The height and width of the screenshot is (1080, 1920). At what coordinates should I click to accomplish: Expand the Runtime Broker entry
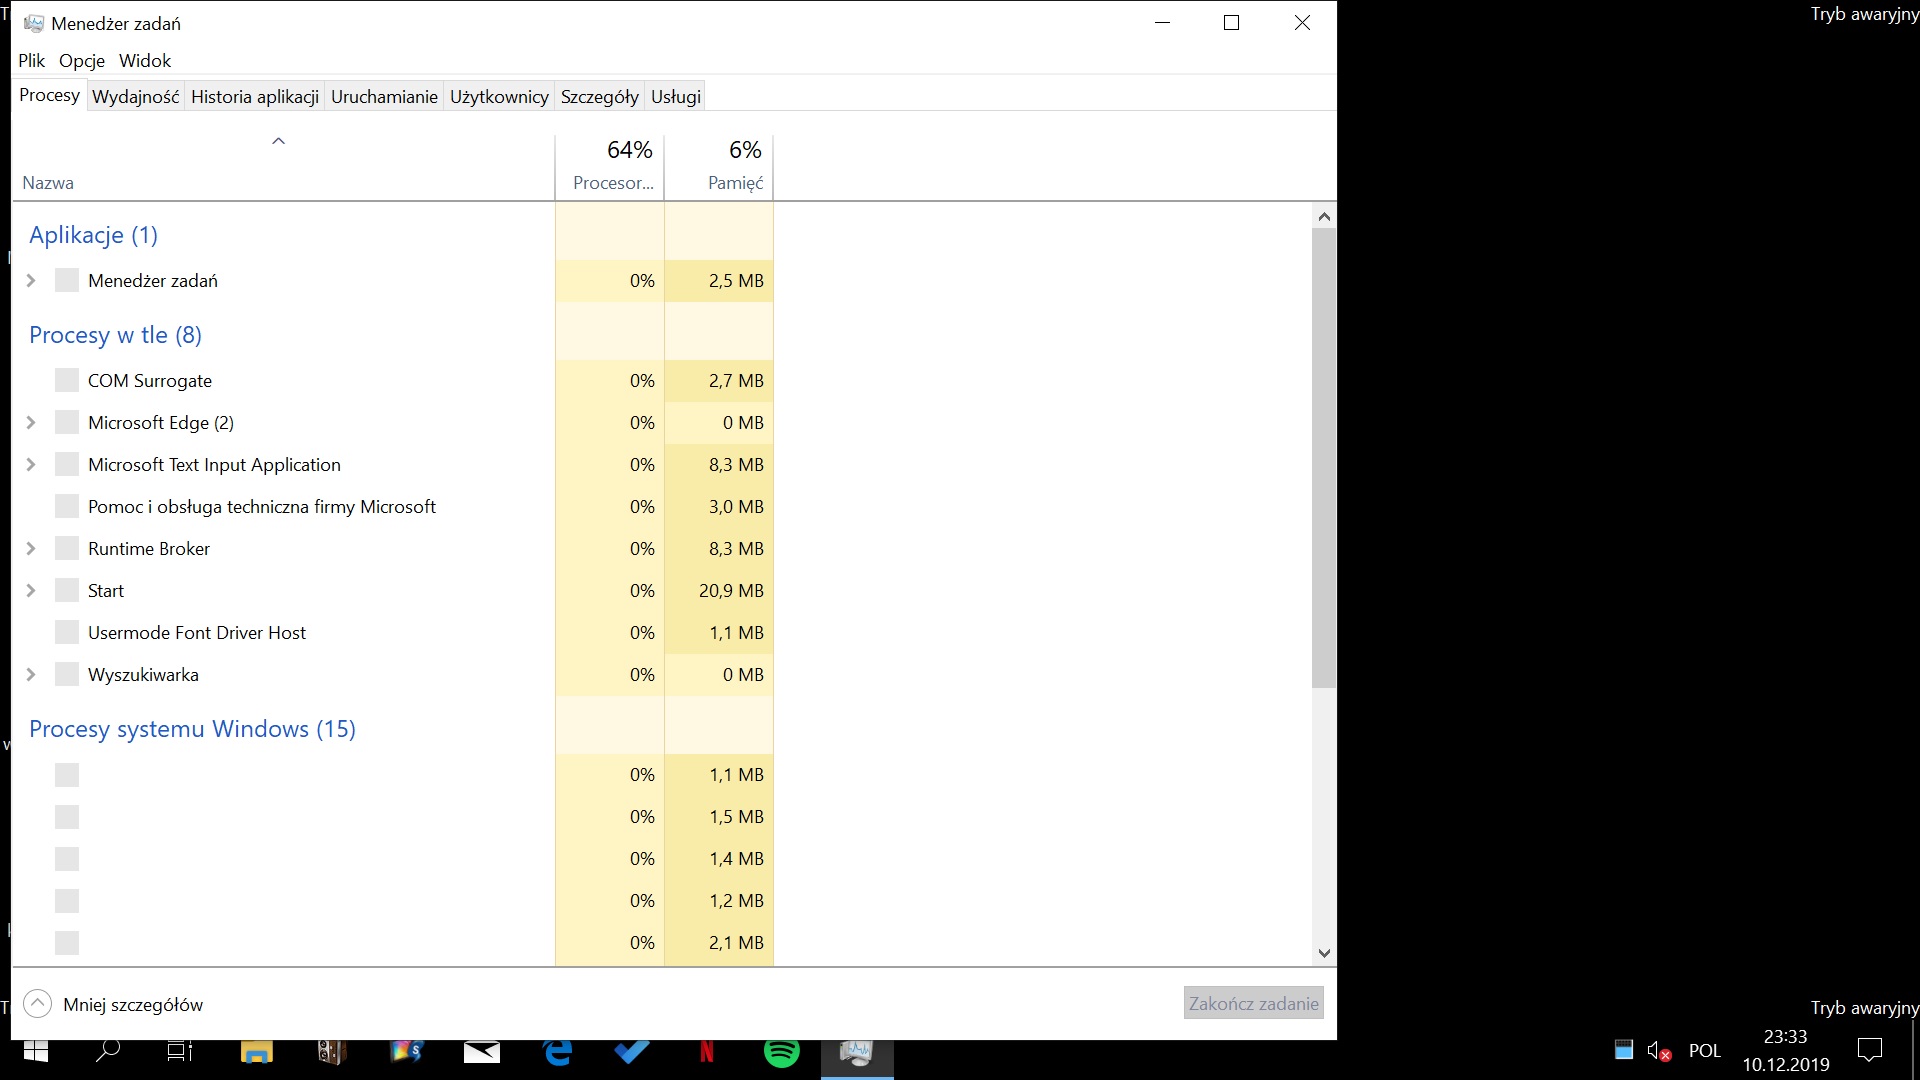click(31, 549)
